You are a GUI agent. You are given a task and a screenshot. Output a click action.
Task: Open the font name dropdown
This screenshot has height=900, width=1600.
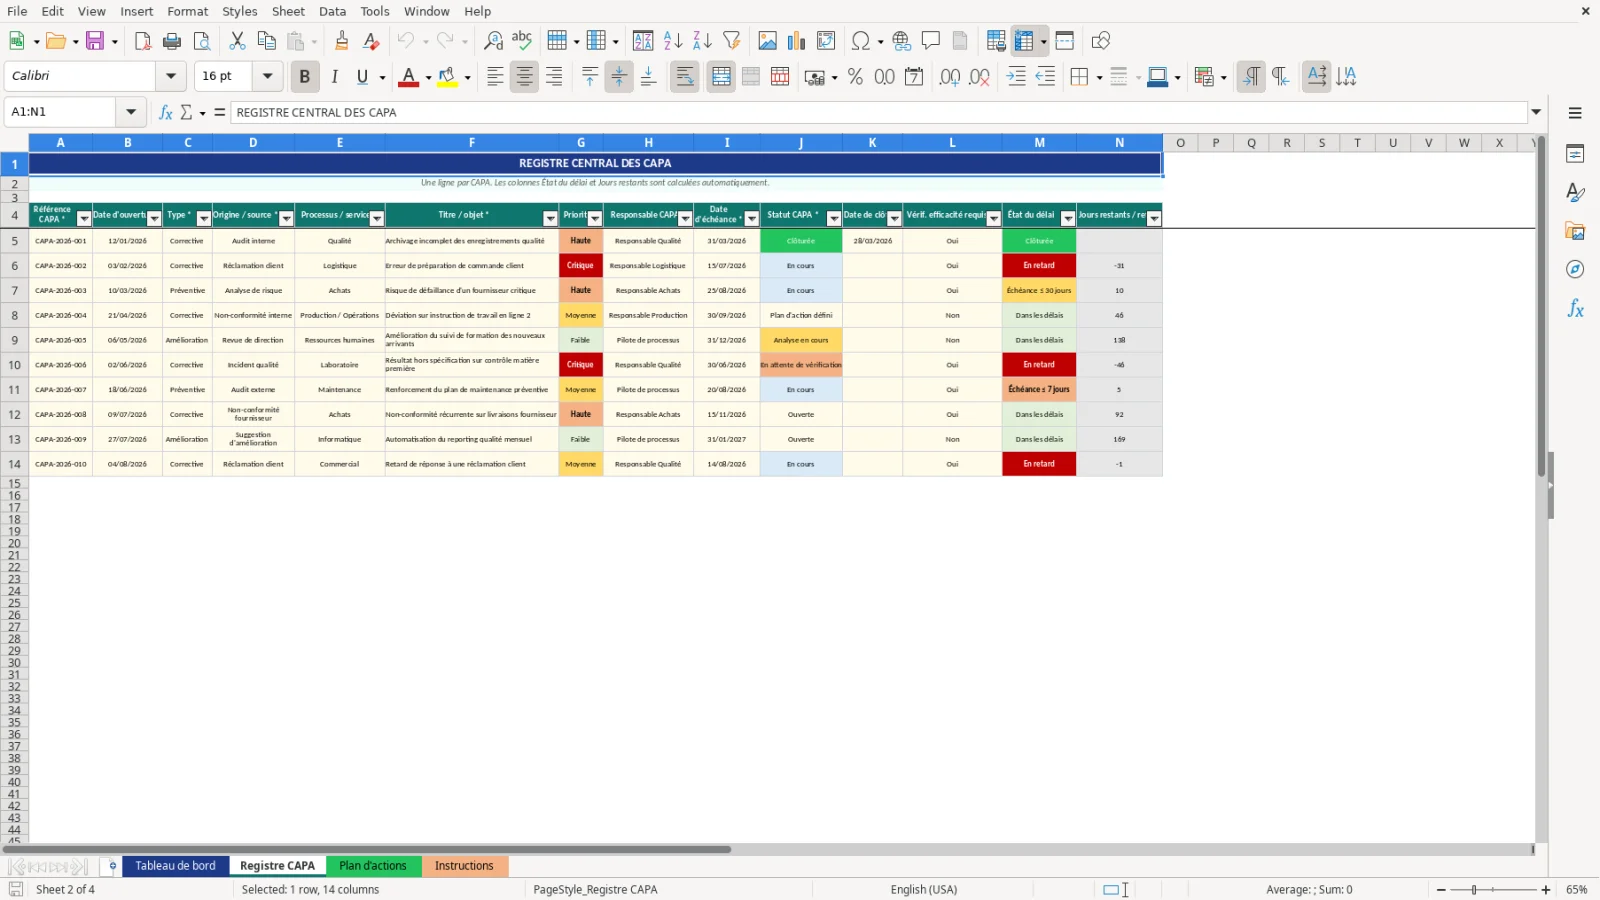[x=171, y=76]
